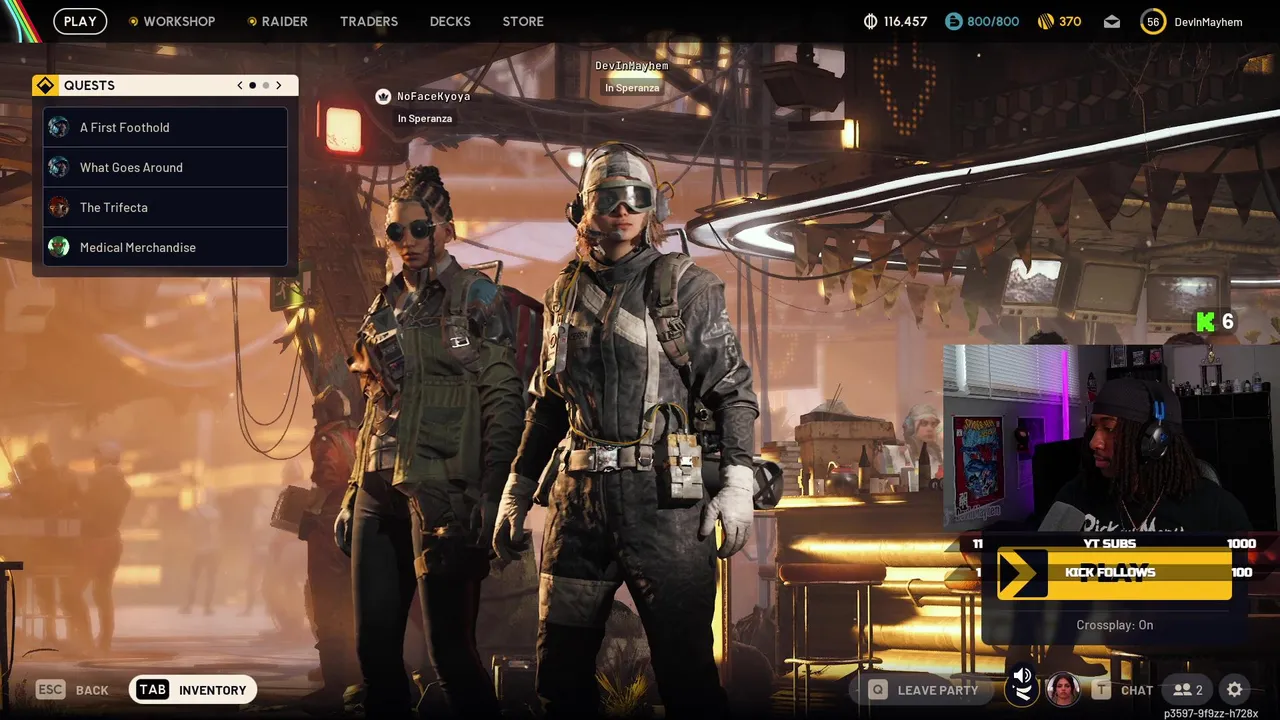
Task: Click A First Foothold trader portrait icon
Action: 59,127
